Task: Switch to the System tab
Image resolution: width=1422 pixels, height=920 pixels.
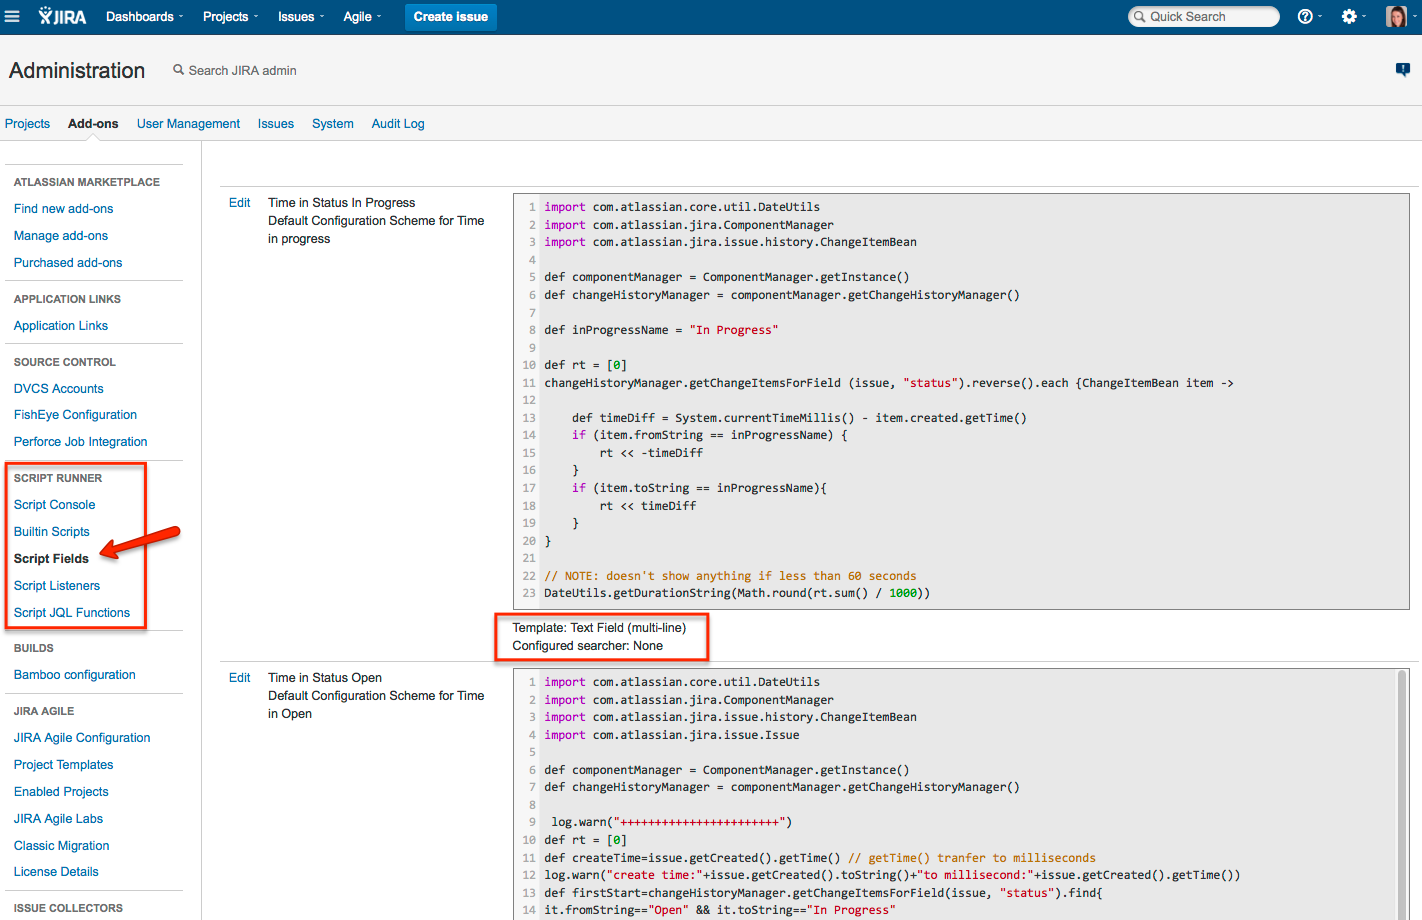Action: 333,123
